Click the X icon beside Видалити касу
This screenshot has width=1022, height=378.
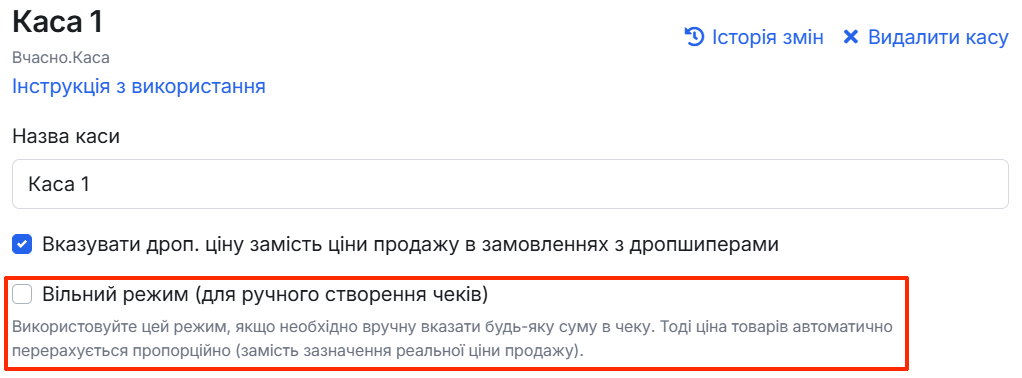tap(851, 37)
